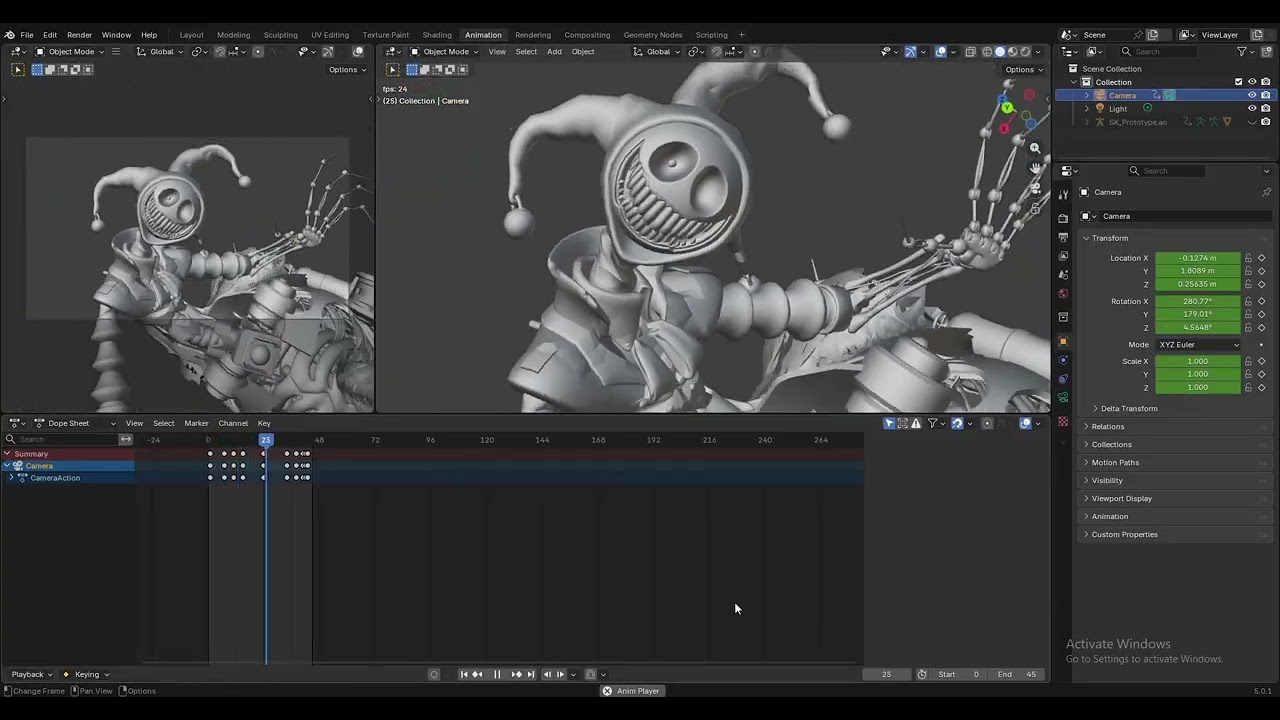Show the SK_Prototype.ao object eye toggle

[1252, 122]
